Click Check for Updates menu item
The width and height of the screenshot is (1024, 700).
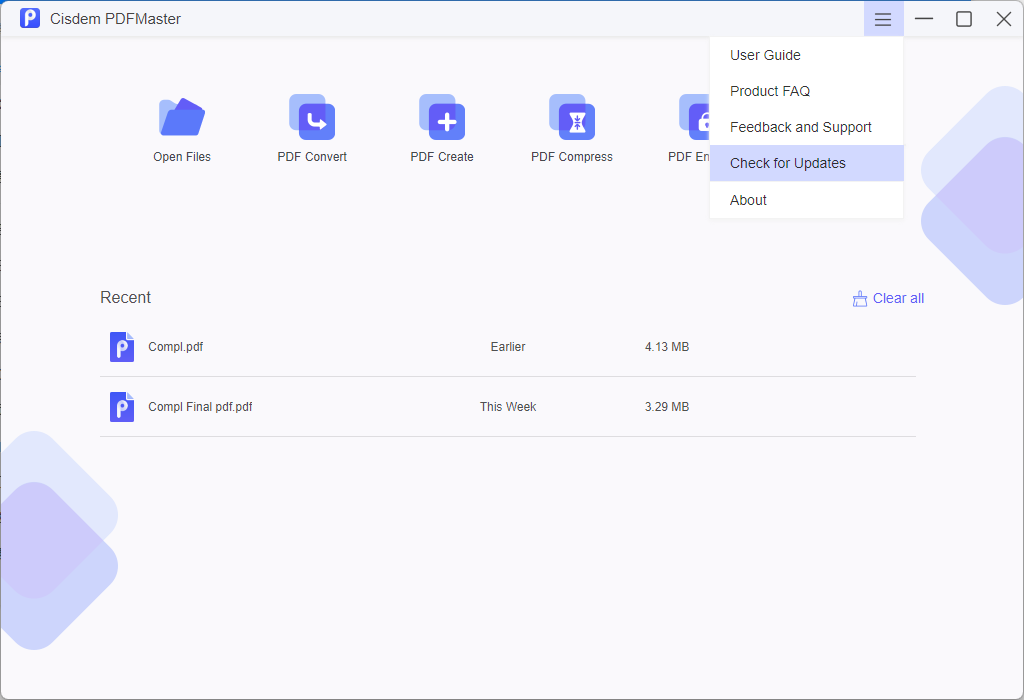[788, 163]
